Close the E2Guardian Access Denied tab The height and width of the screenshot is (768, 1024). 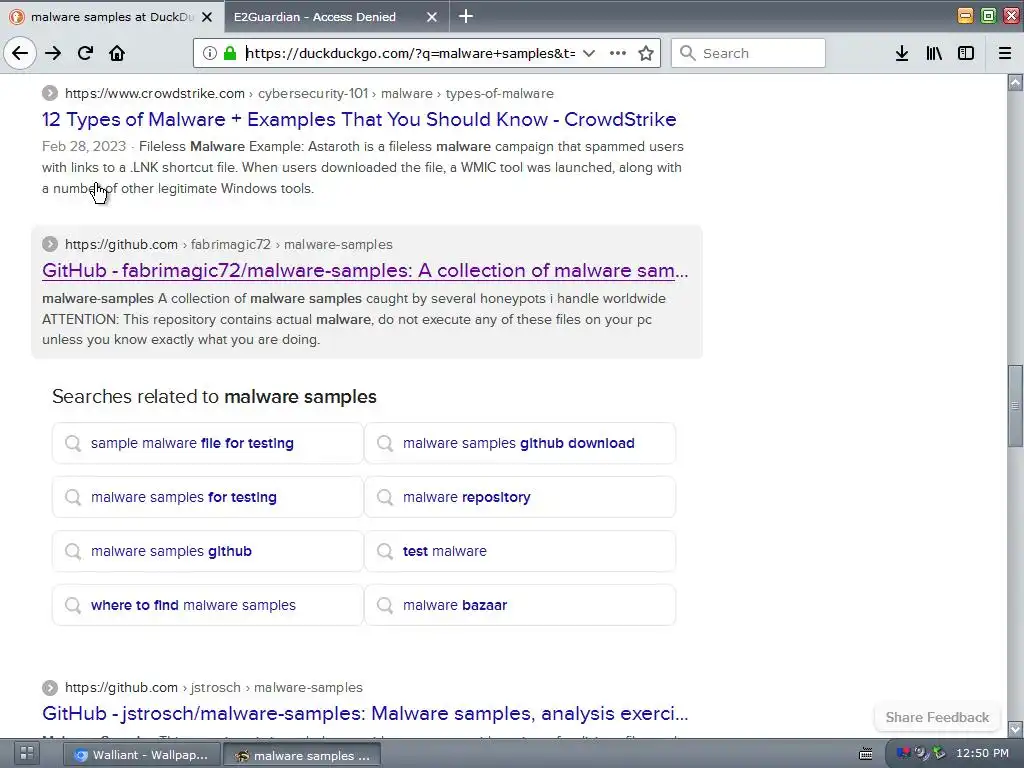[x=432, y=17]
